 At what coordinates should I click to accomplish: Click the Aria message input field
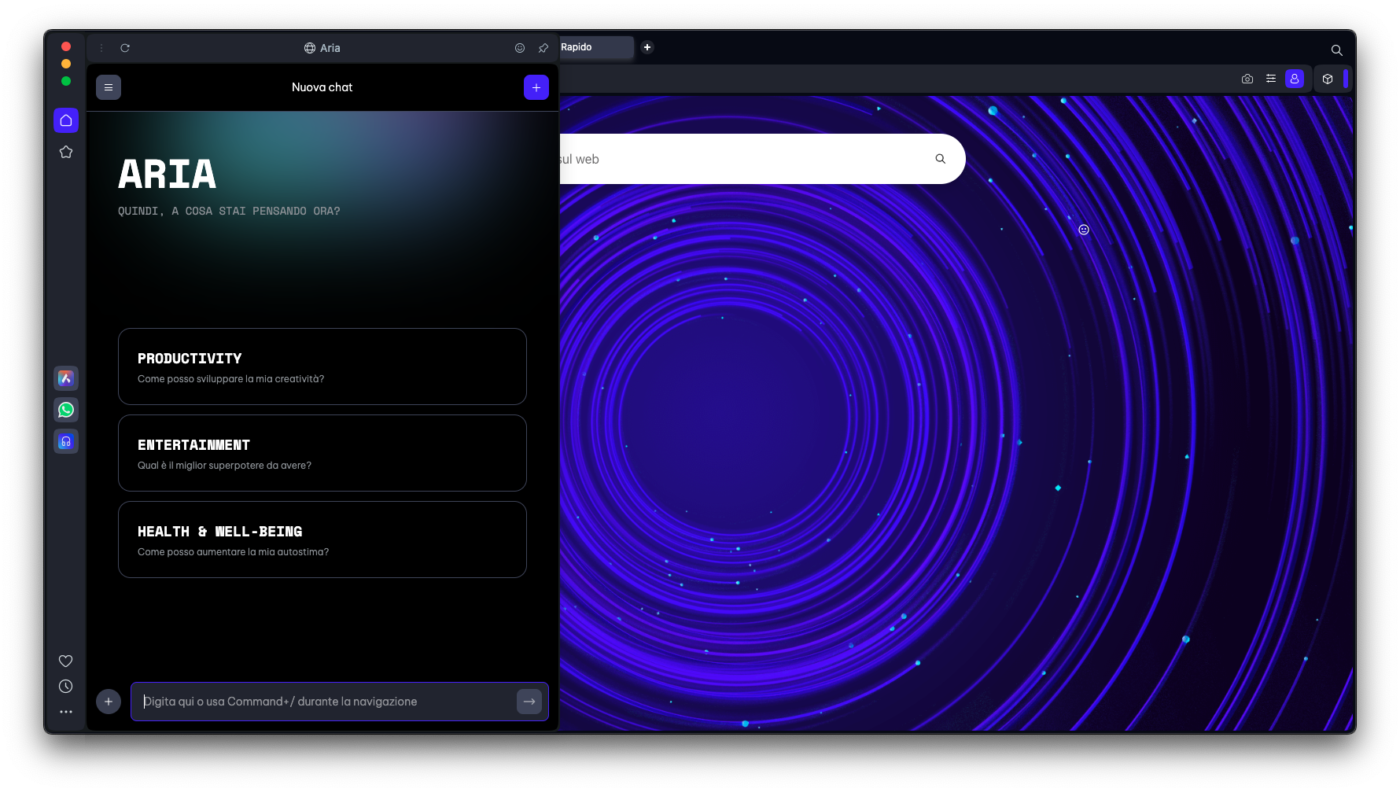coord(325,701)
